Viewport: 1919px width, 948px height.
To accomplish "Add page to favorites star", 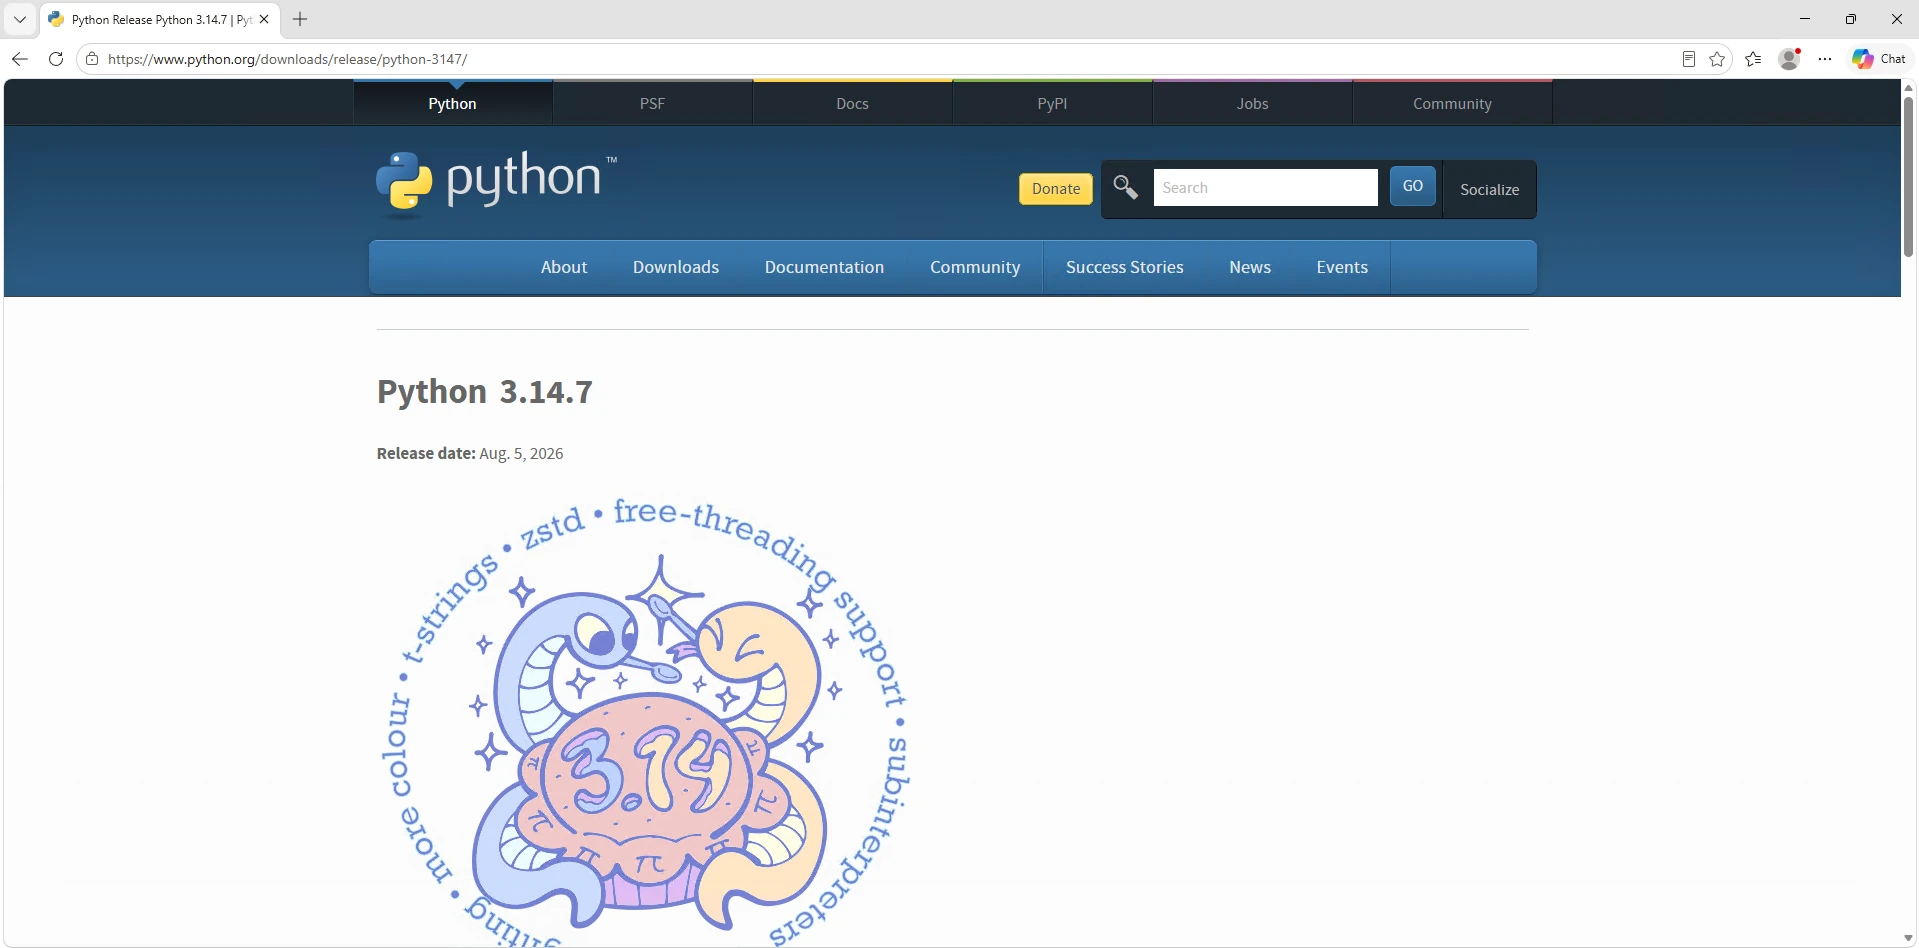I will pos(1718,59).
